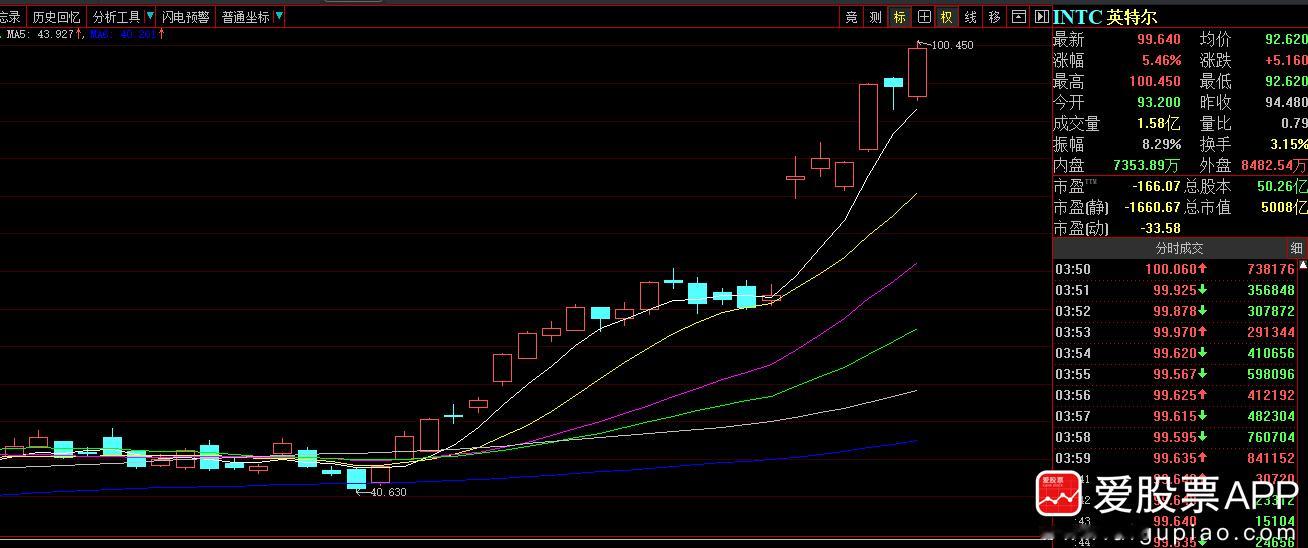Viewport: 1308px width, 548px height.
Task: Click the 外盘 value 8482.54万
Action: point(1274,165)
